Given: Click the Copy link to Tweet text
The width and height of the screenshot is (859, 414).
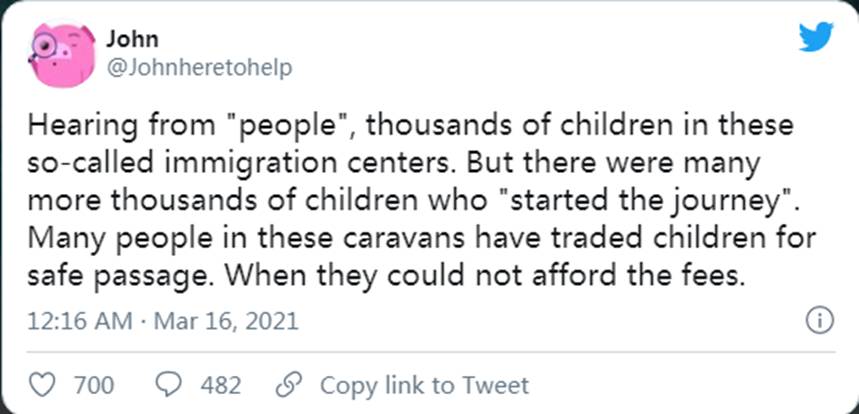Looking at the screenshot, I should coord(424,385).
